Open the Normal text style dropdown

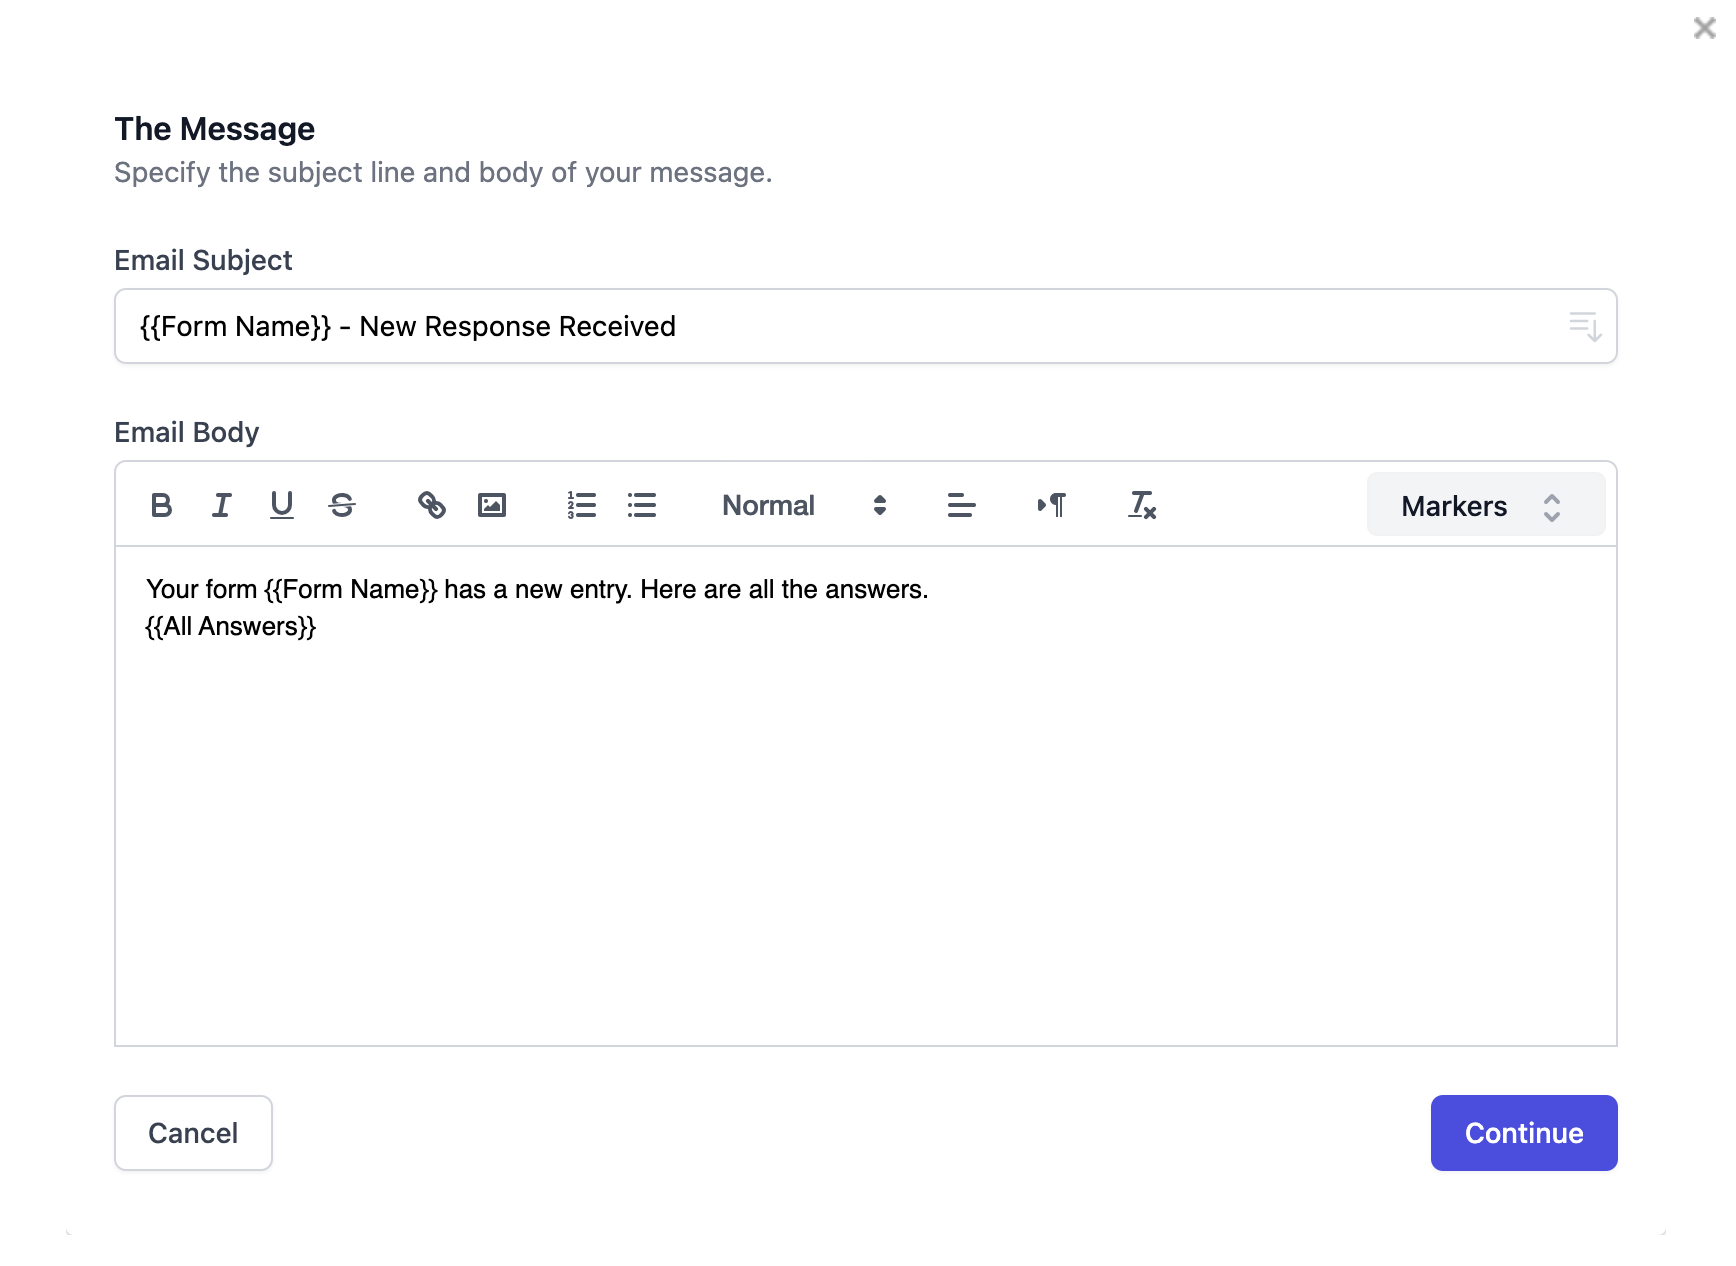768,505
